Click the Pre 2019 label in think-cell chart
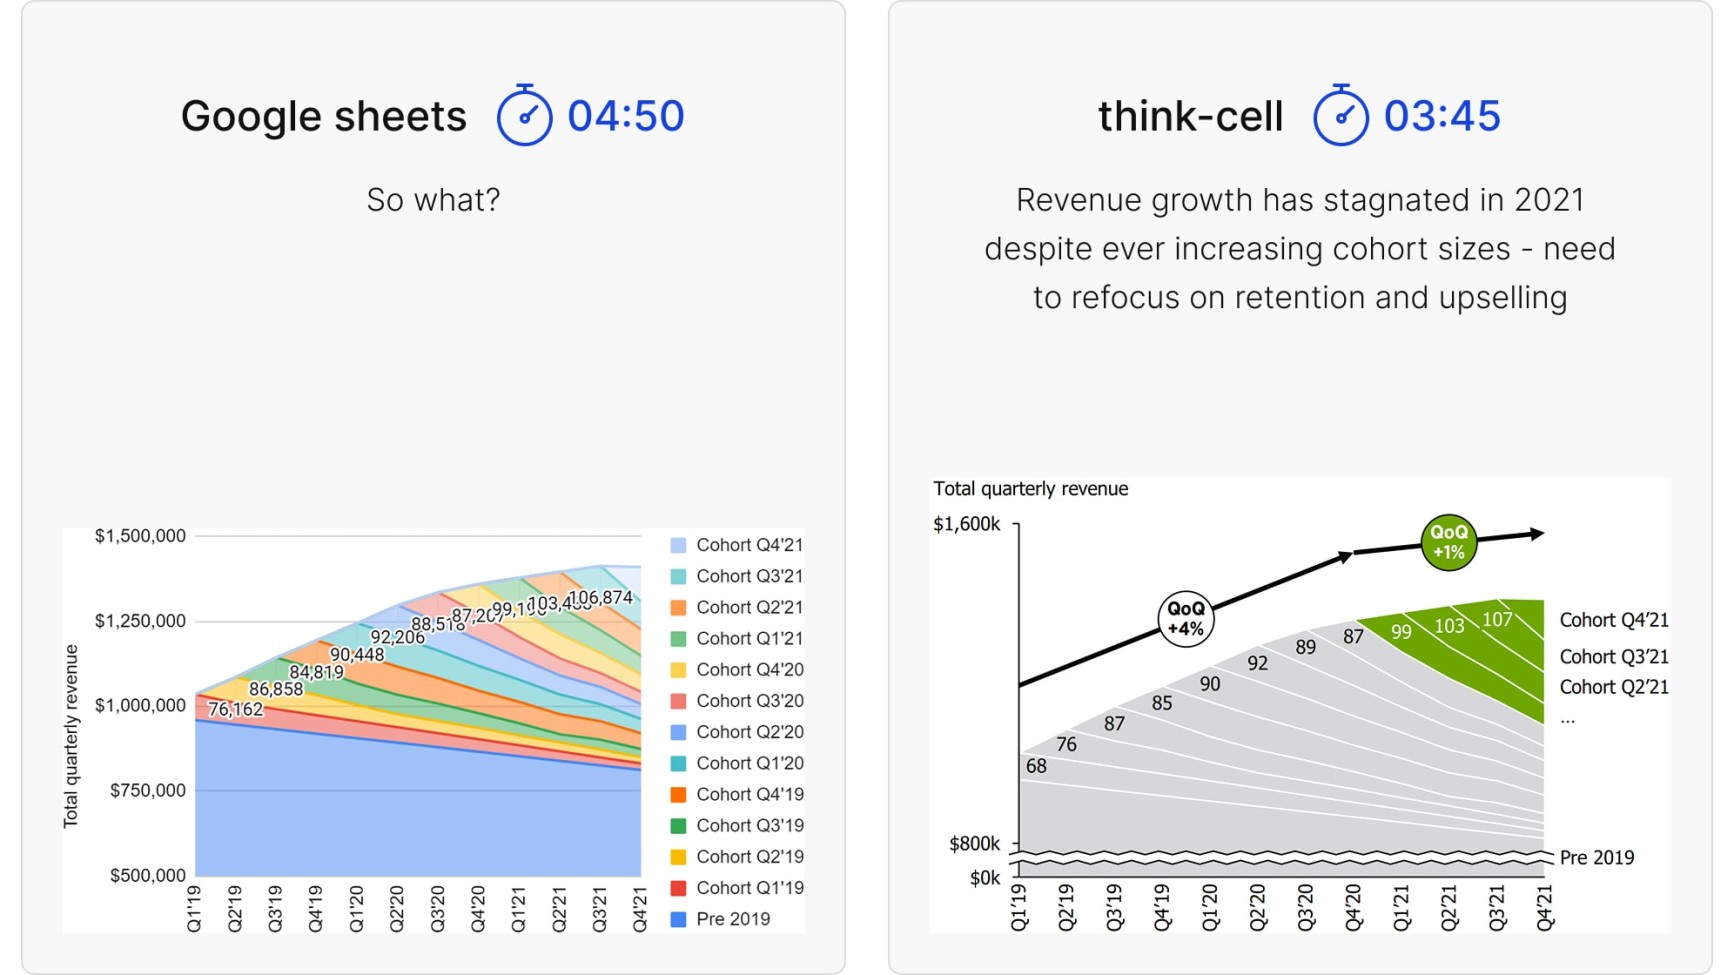This screenshot has height=975, width=1734. coord(1597,857)
